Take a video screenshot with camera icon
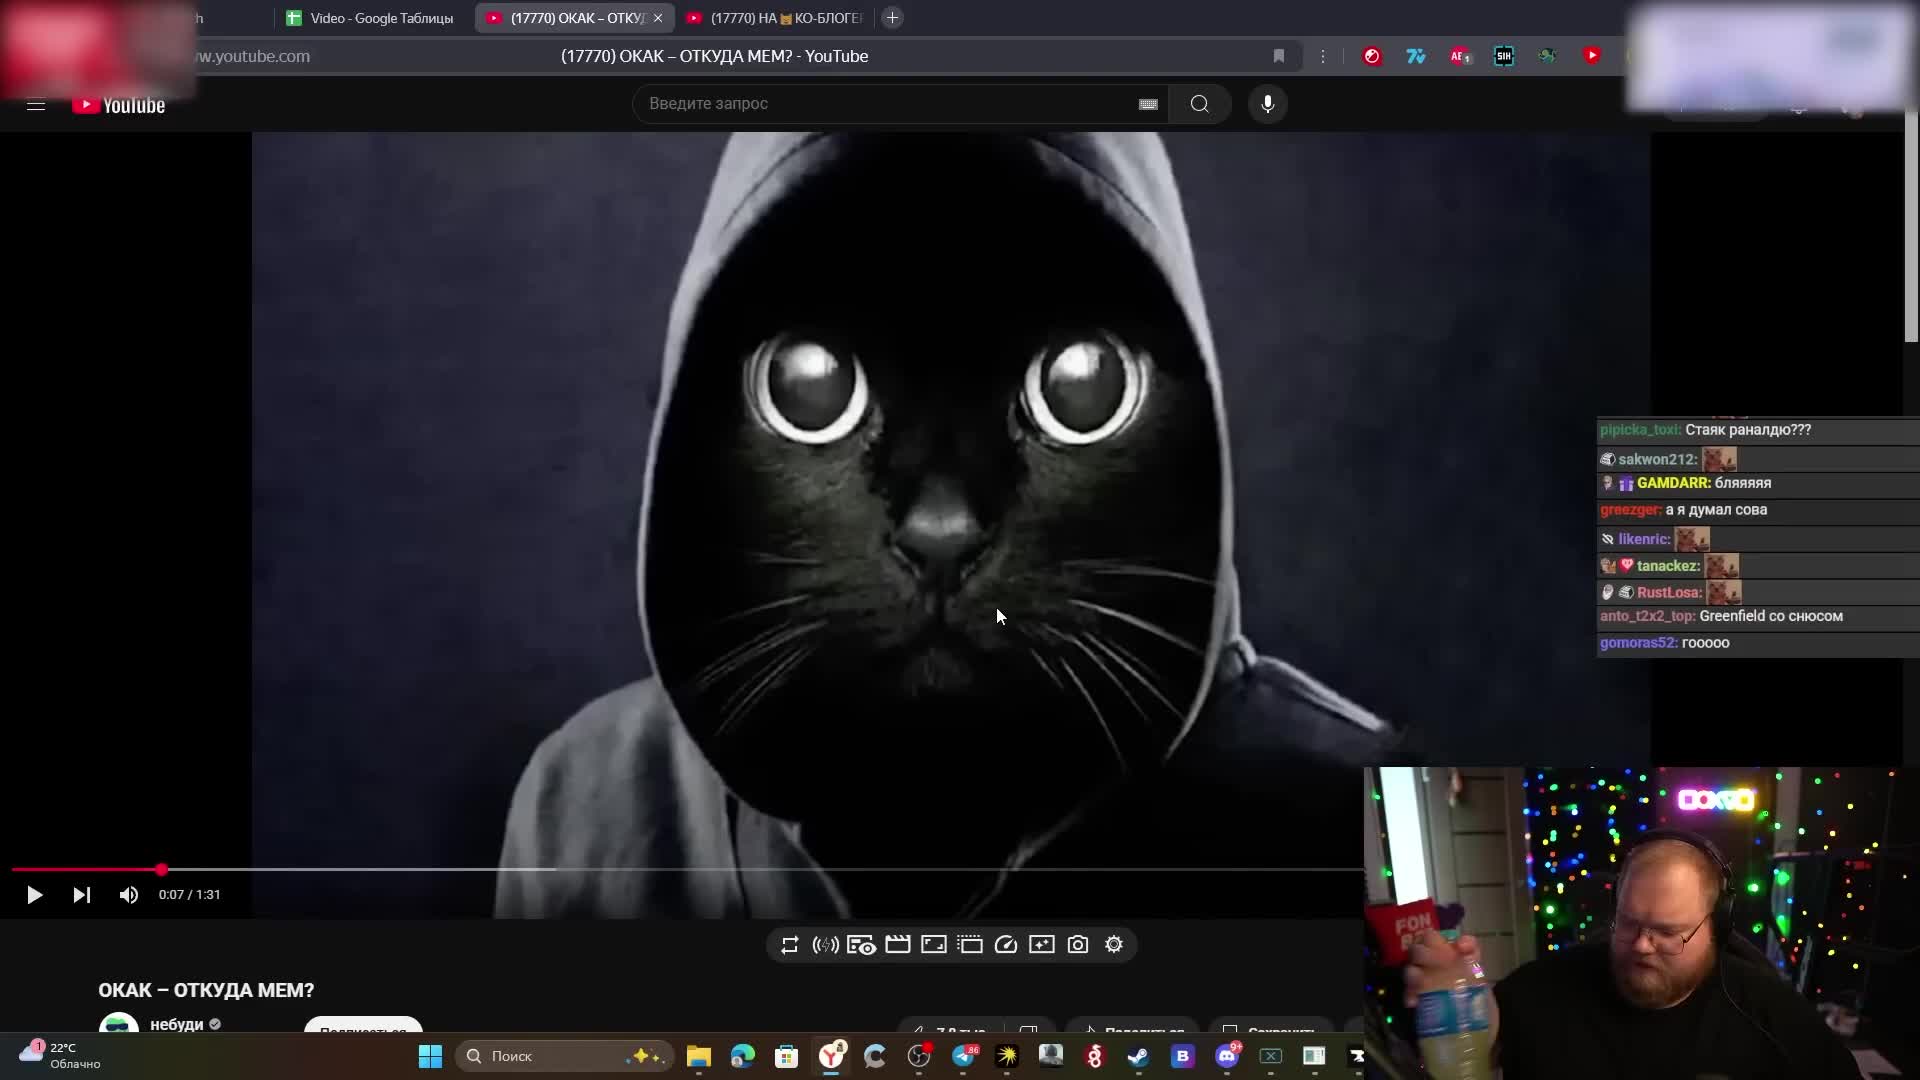Screen dimensions: 1920x1080 pos(1078,945)
